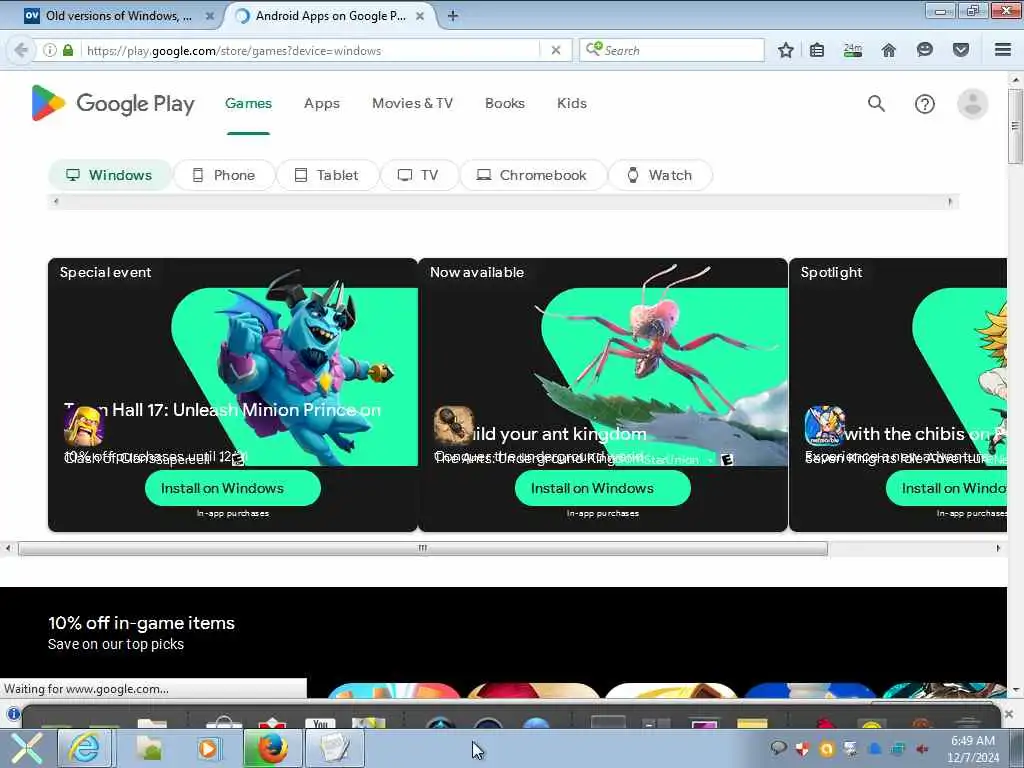1024x768 pixels.
Task: Stop loading the page with the X in address bar
Action: click(556, 50)
